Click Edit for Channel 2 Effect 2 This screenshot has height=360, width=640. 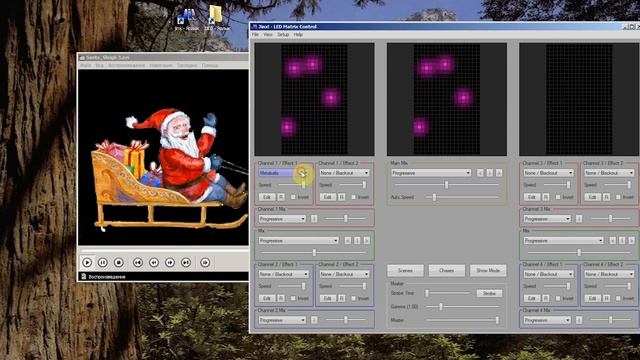(327, 298)
